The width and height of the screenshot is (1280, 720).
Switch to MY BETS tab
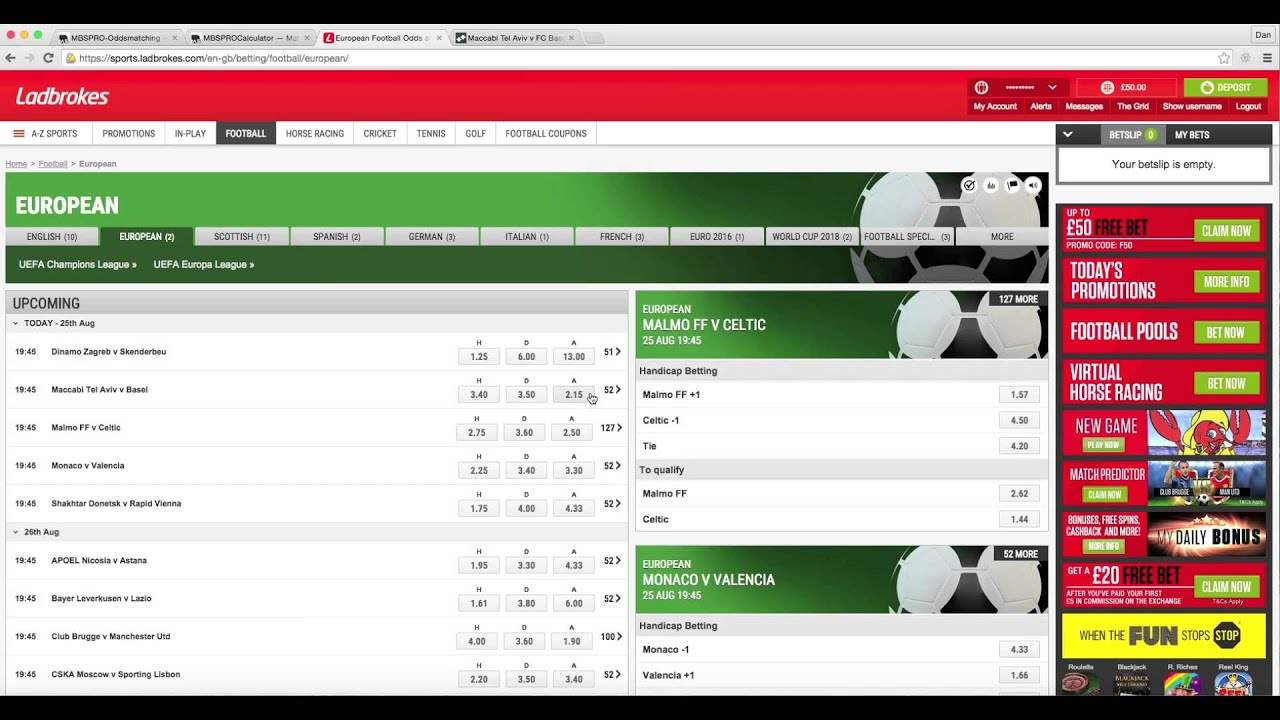(x=1192, y=134)
